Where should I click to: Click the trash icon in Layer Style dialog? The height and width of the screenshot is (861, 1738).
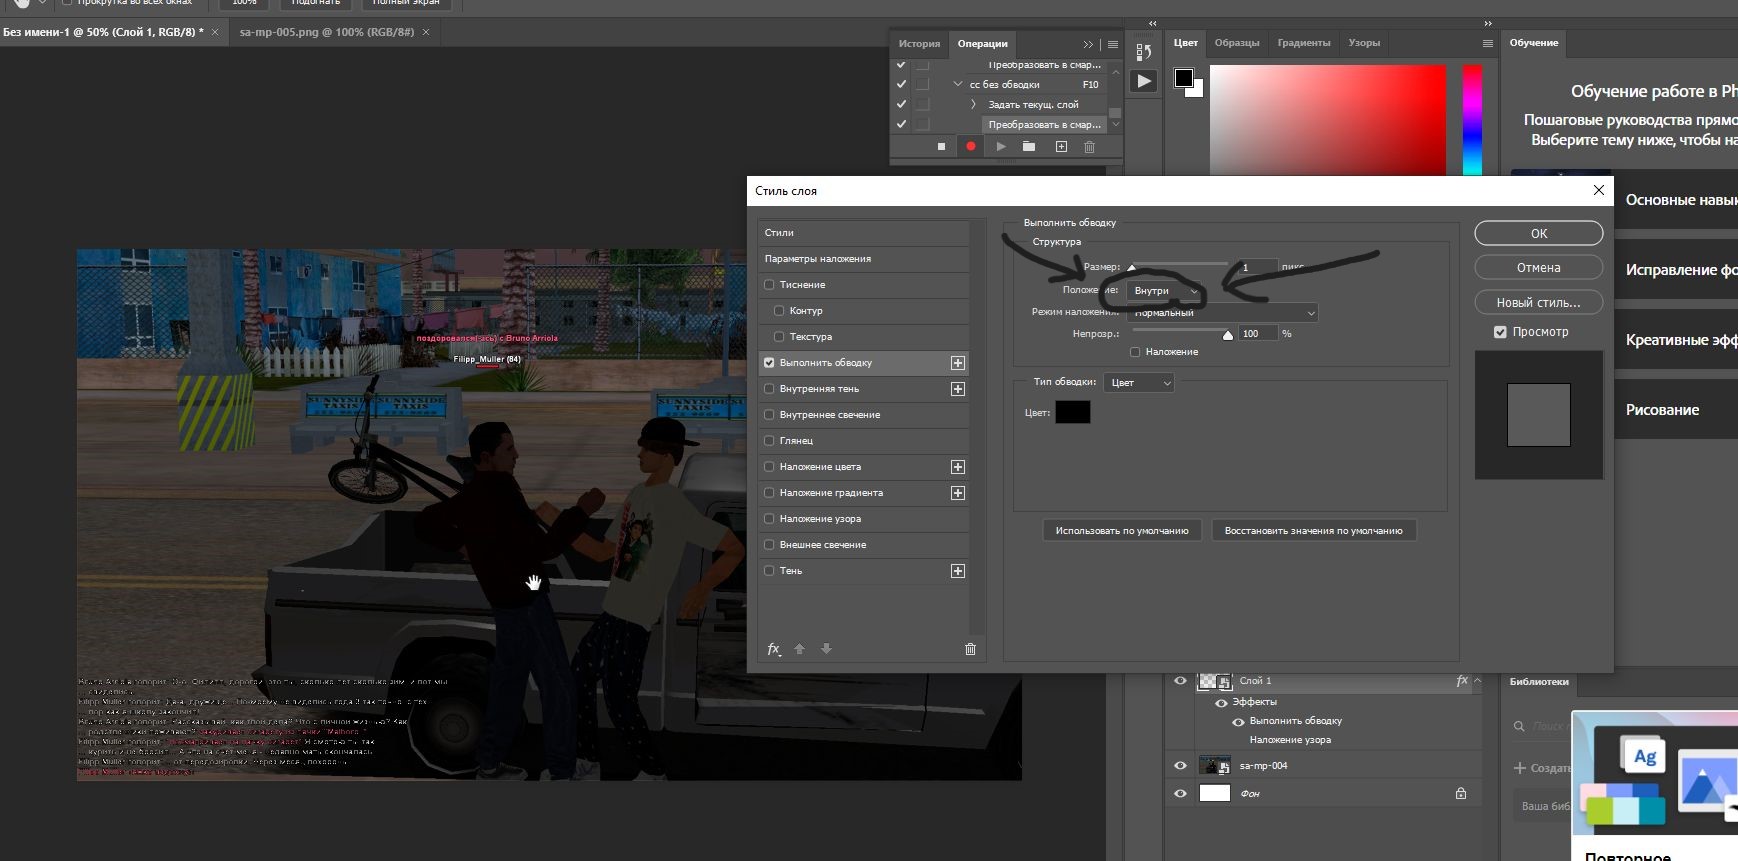pyautogui.click(x=969, y=649)
